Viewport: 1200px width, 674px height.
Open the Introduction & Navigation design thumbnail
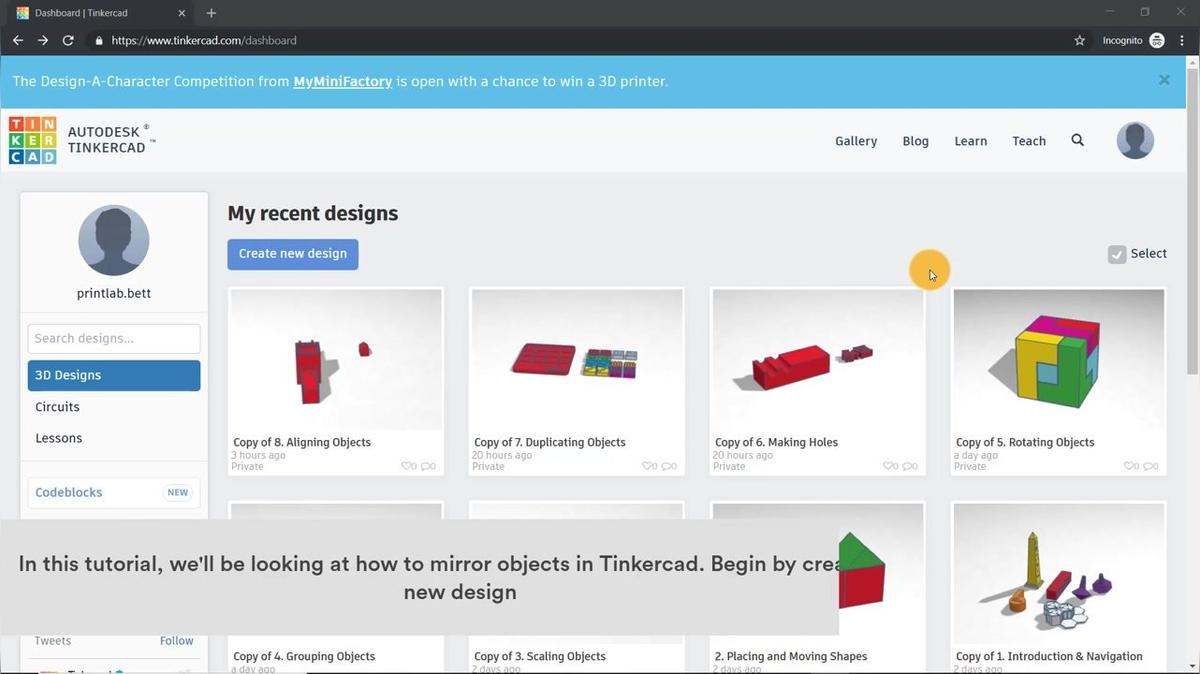(x=1059, y=574)
